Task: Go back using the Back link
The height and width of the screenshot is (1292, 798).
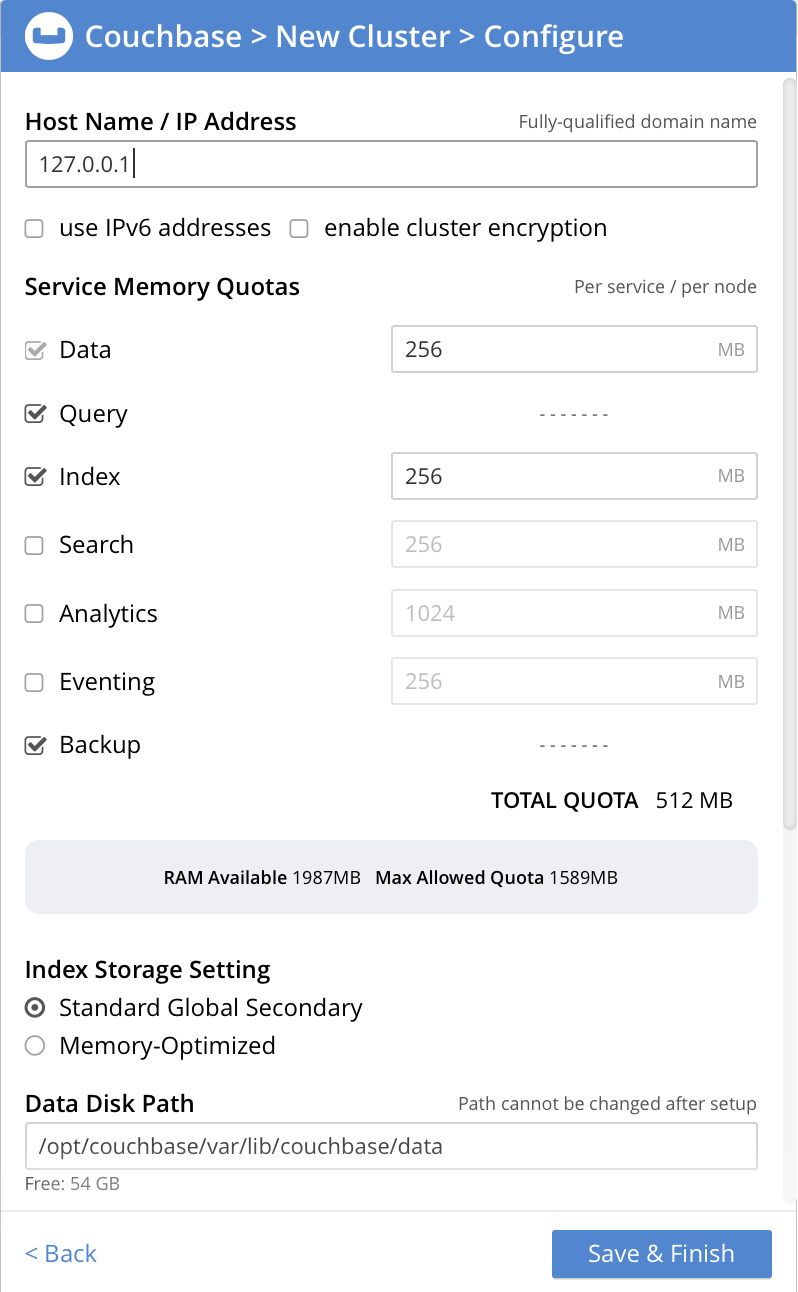Action: click(x=60, y=1253)
